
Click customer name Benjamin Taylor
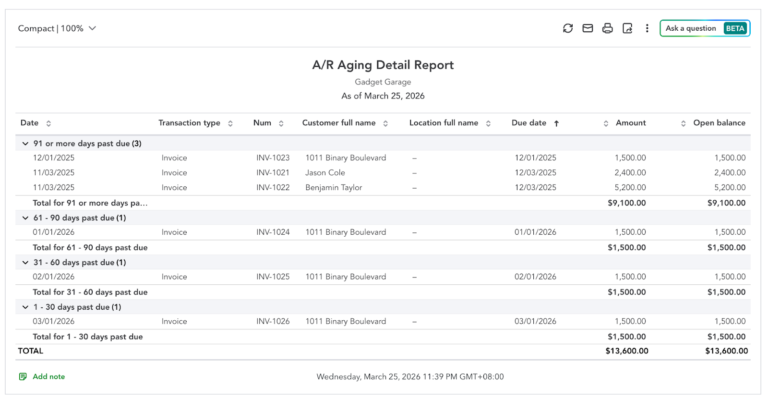click(334, 187)
